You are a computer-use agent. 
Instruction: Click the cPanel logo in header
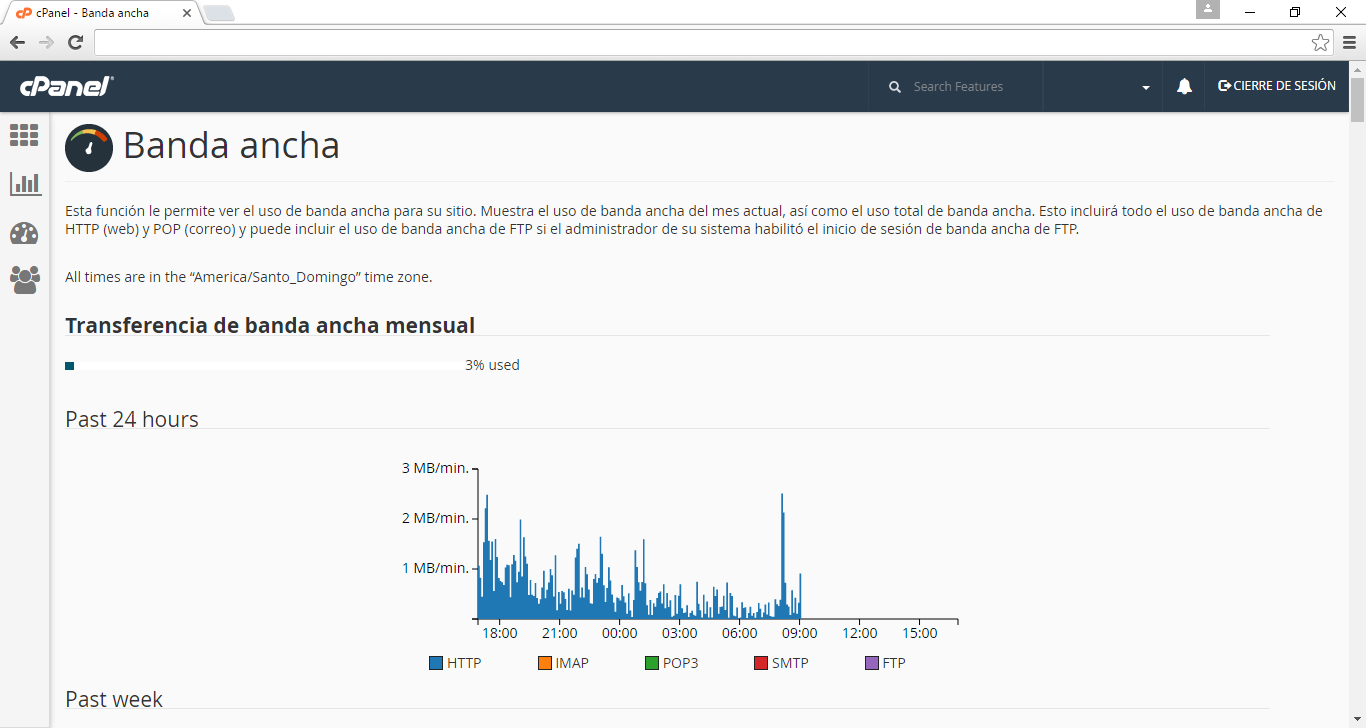pyautogui.click(x=67, y=87)
